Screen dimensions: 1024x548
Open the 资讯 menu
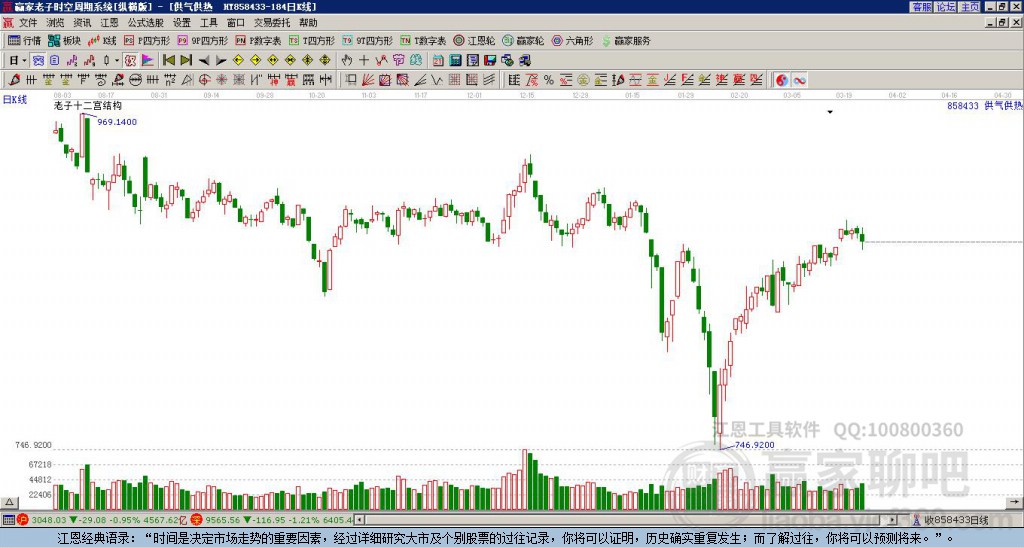tap(82, 23)
